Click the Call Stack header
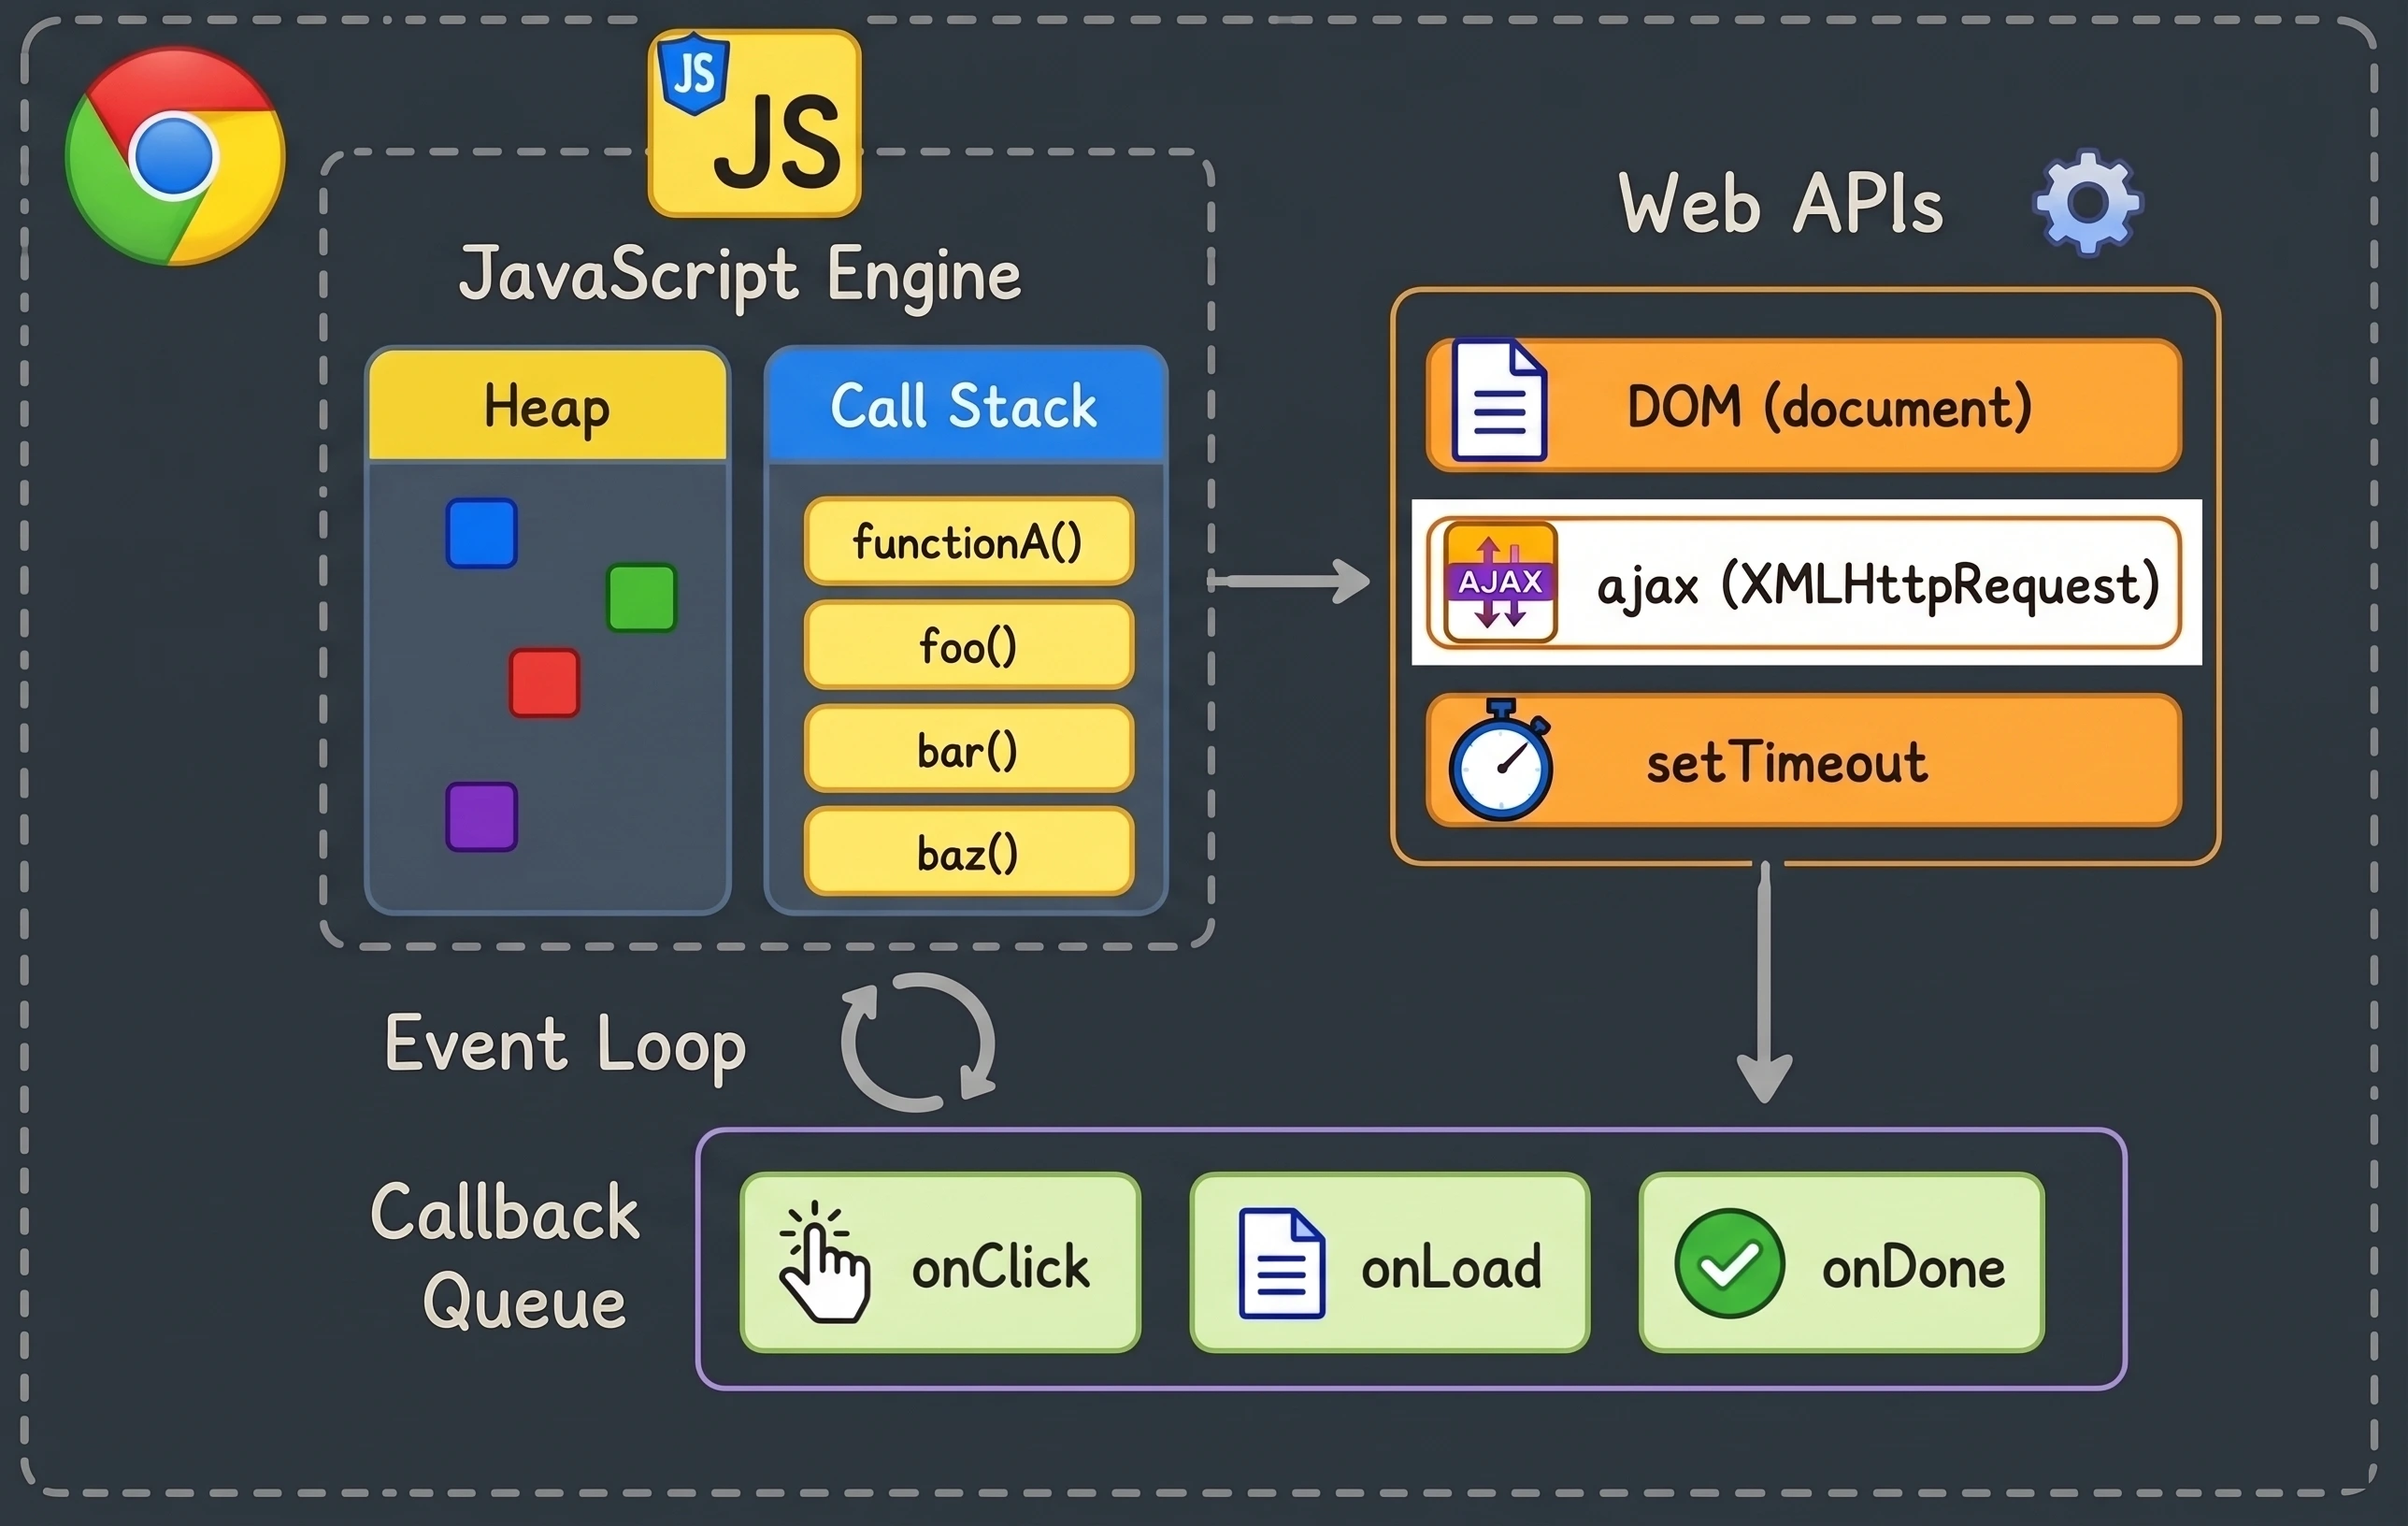2408x1526 pixels. (966, 405)
